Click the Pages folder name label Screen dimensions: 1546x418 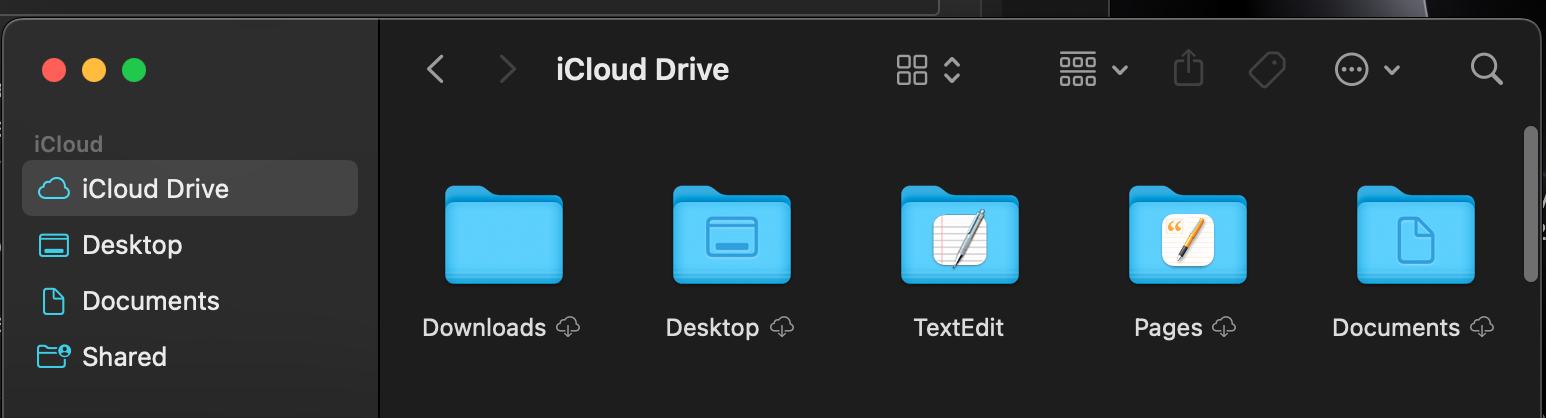pos(1168,328)
